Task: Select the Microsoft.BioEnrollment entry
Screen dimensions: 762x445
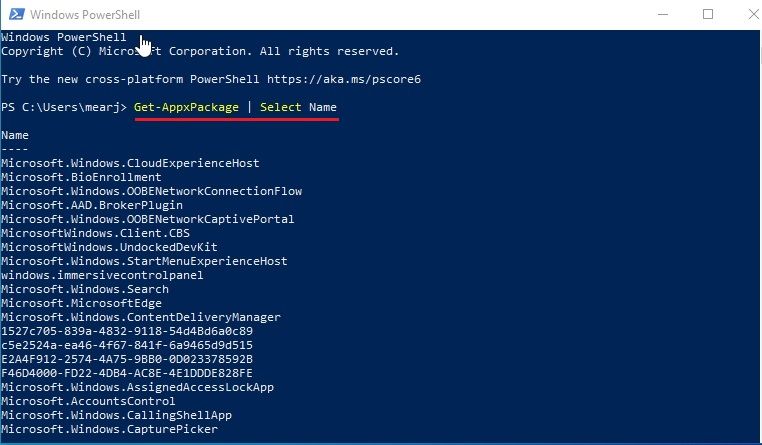Action: click(81, 177)
